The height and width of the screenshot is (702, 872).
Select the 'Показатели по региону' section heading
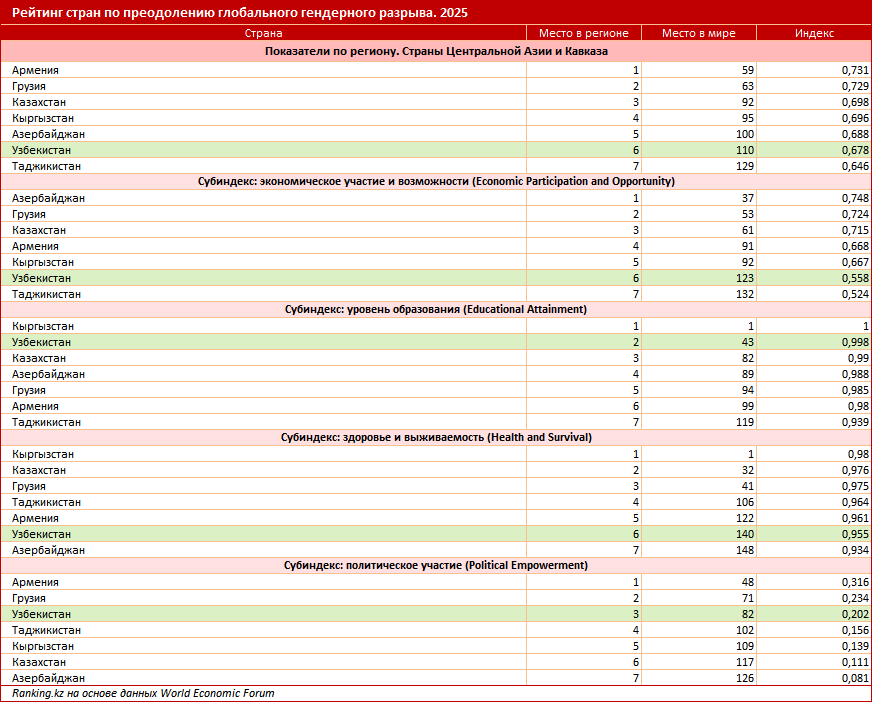pos(436,50)
